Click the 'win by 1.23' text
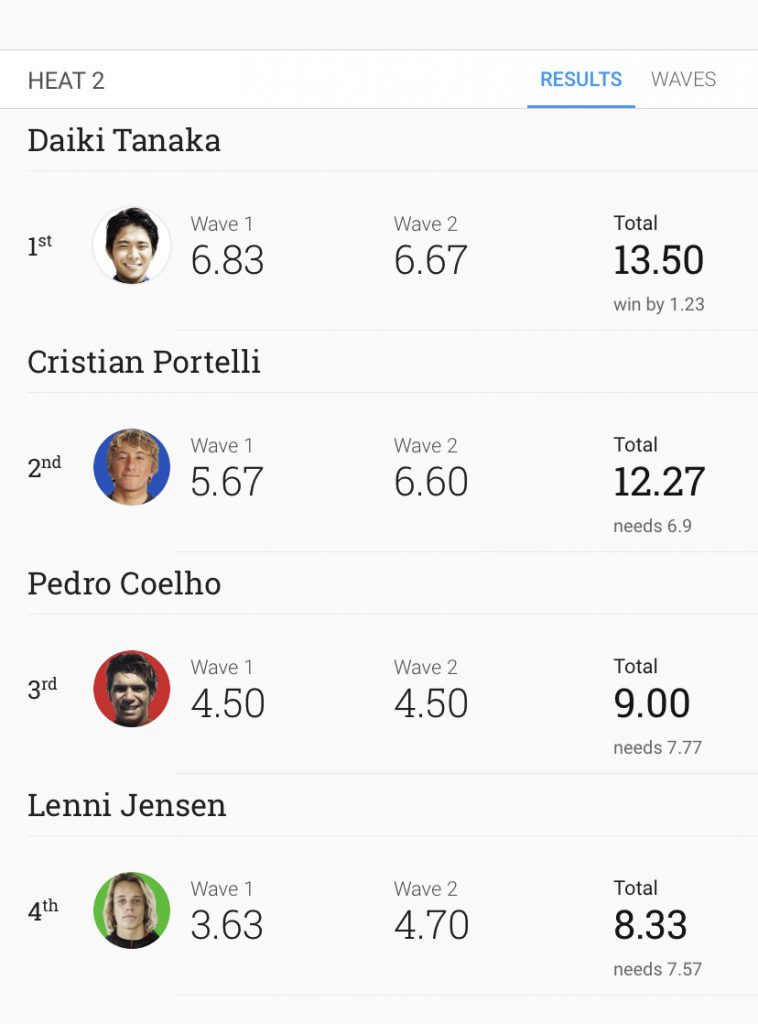This screenshot has width=758, height=1024. point(659,304)
